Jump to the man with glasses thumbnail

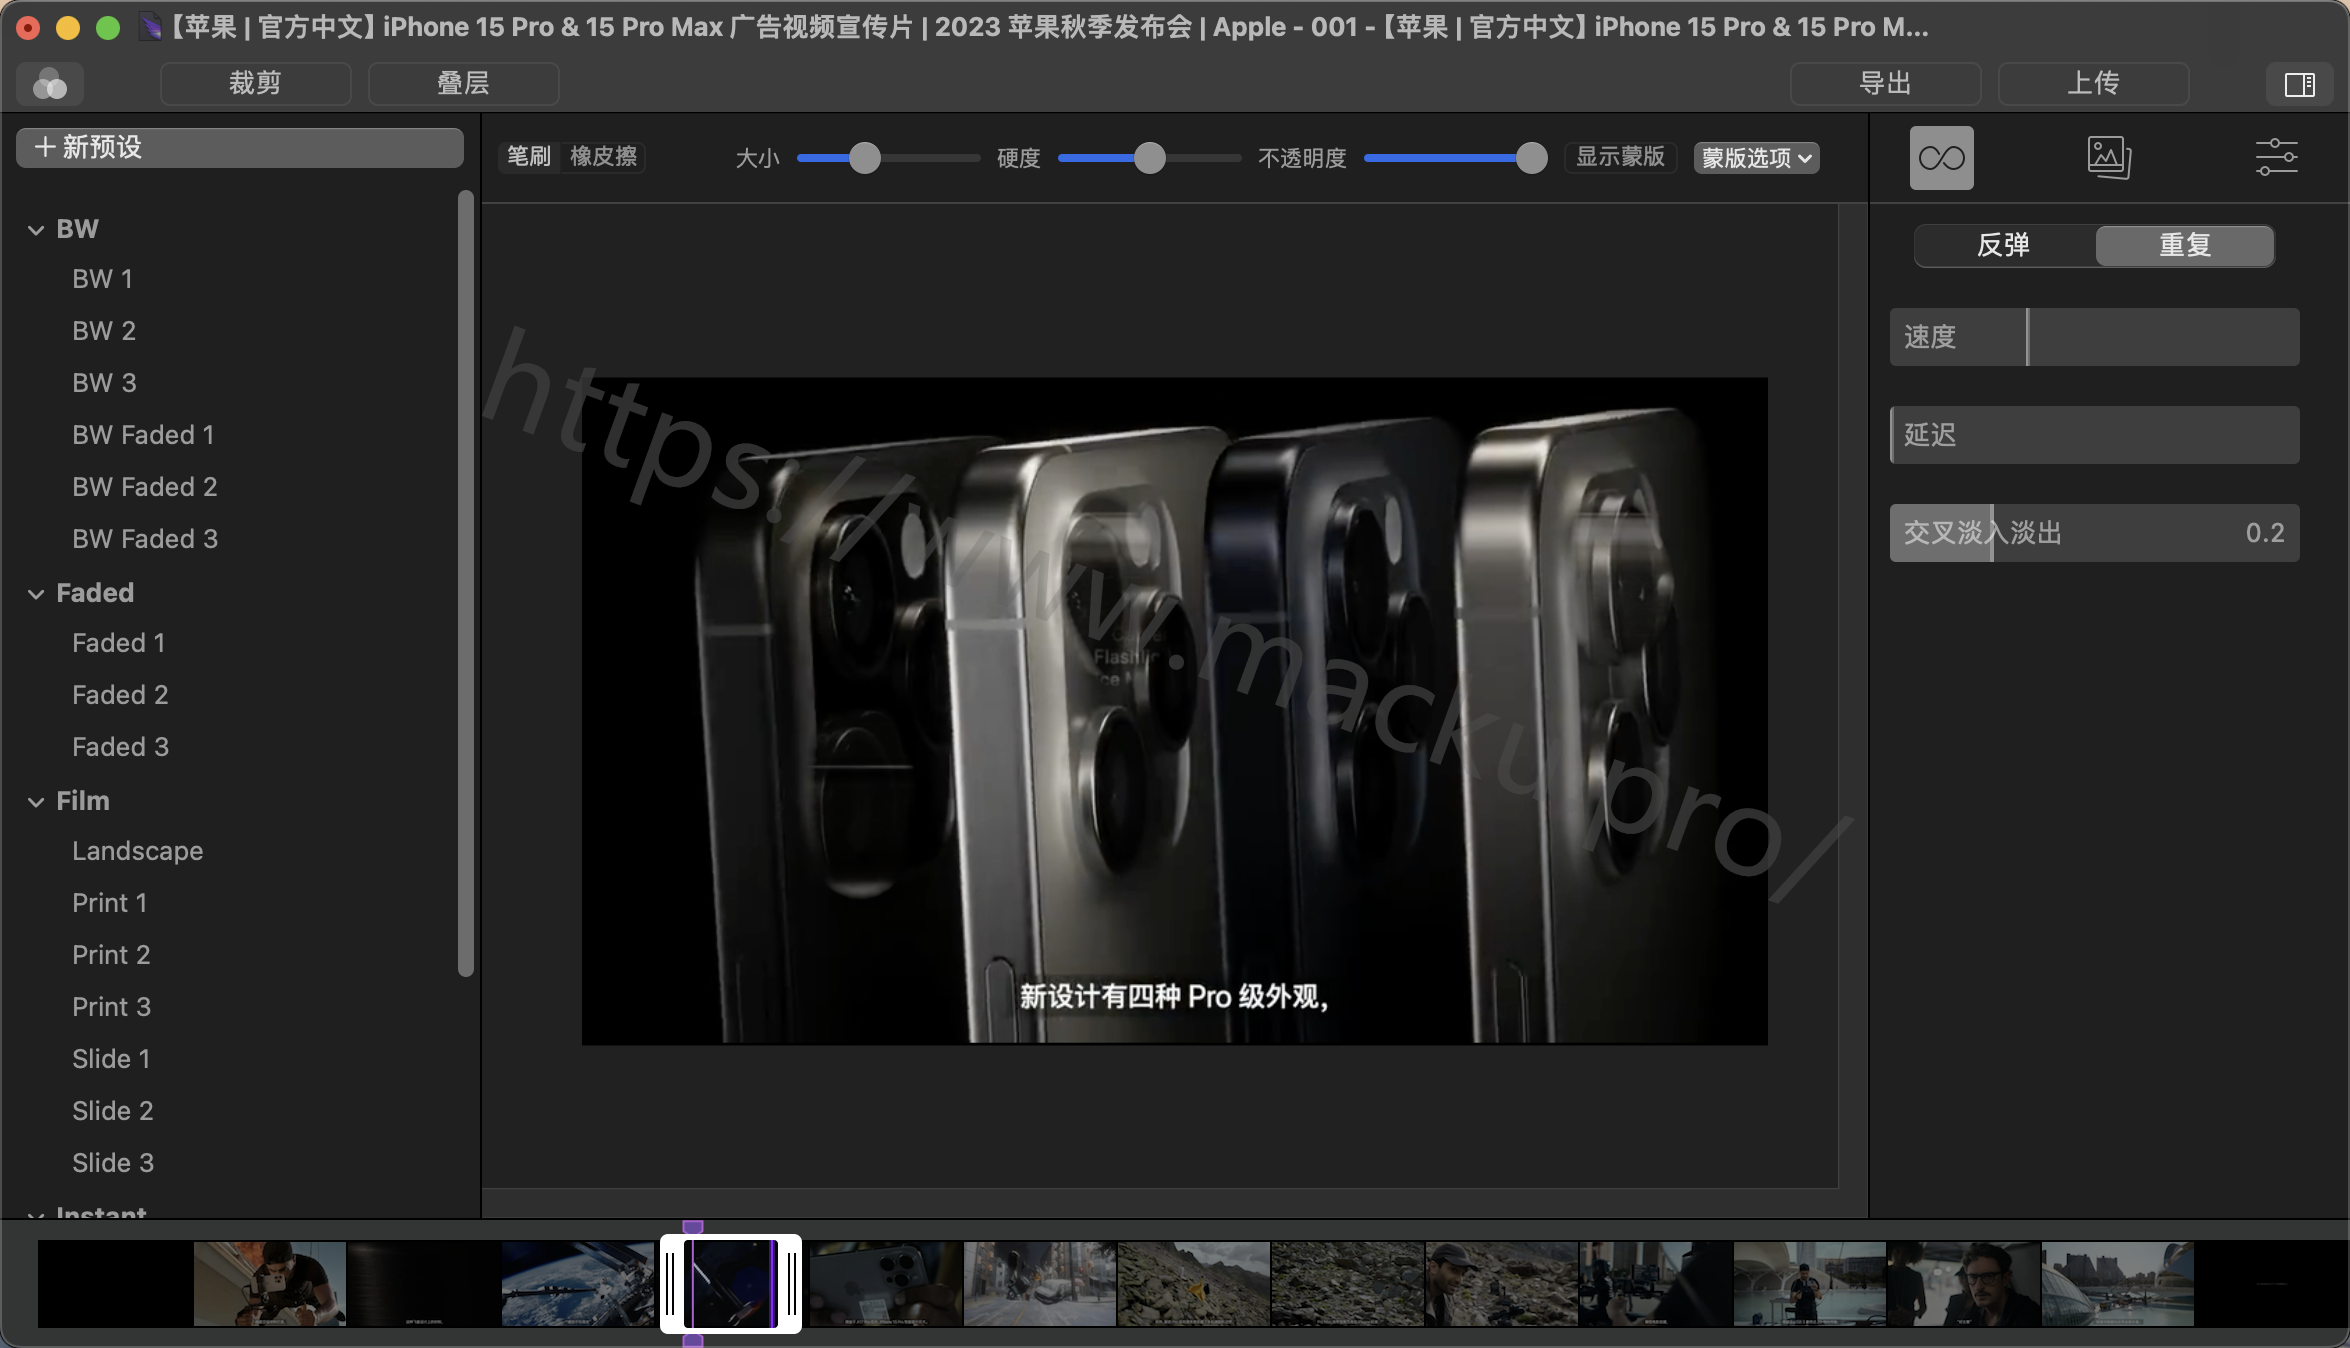[x=1964, y=1284]
